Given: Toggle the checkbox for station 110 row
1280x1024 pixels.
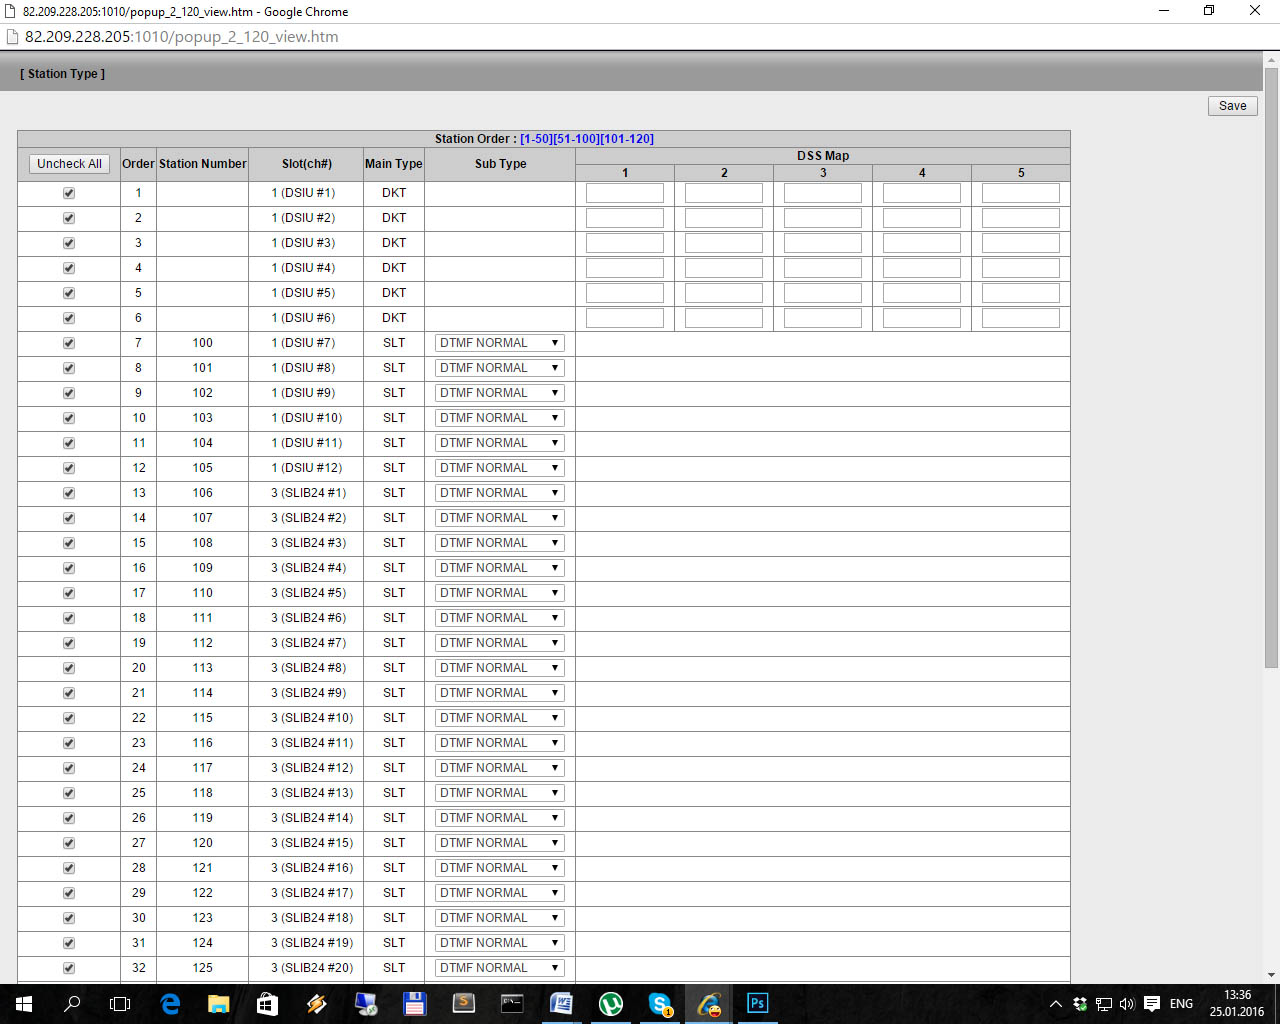Looking at the screenshot, I should [69, 593].
